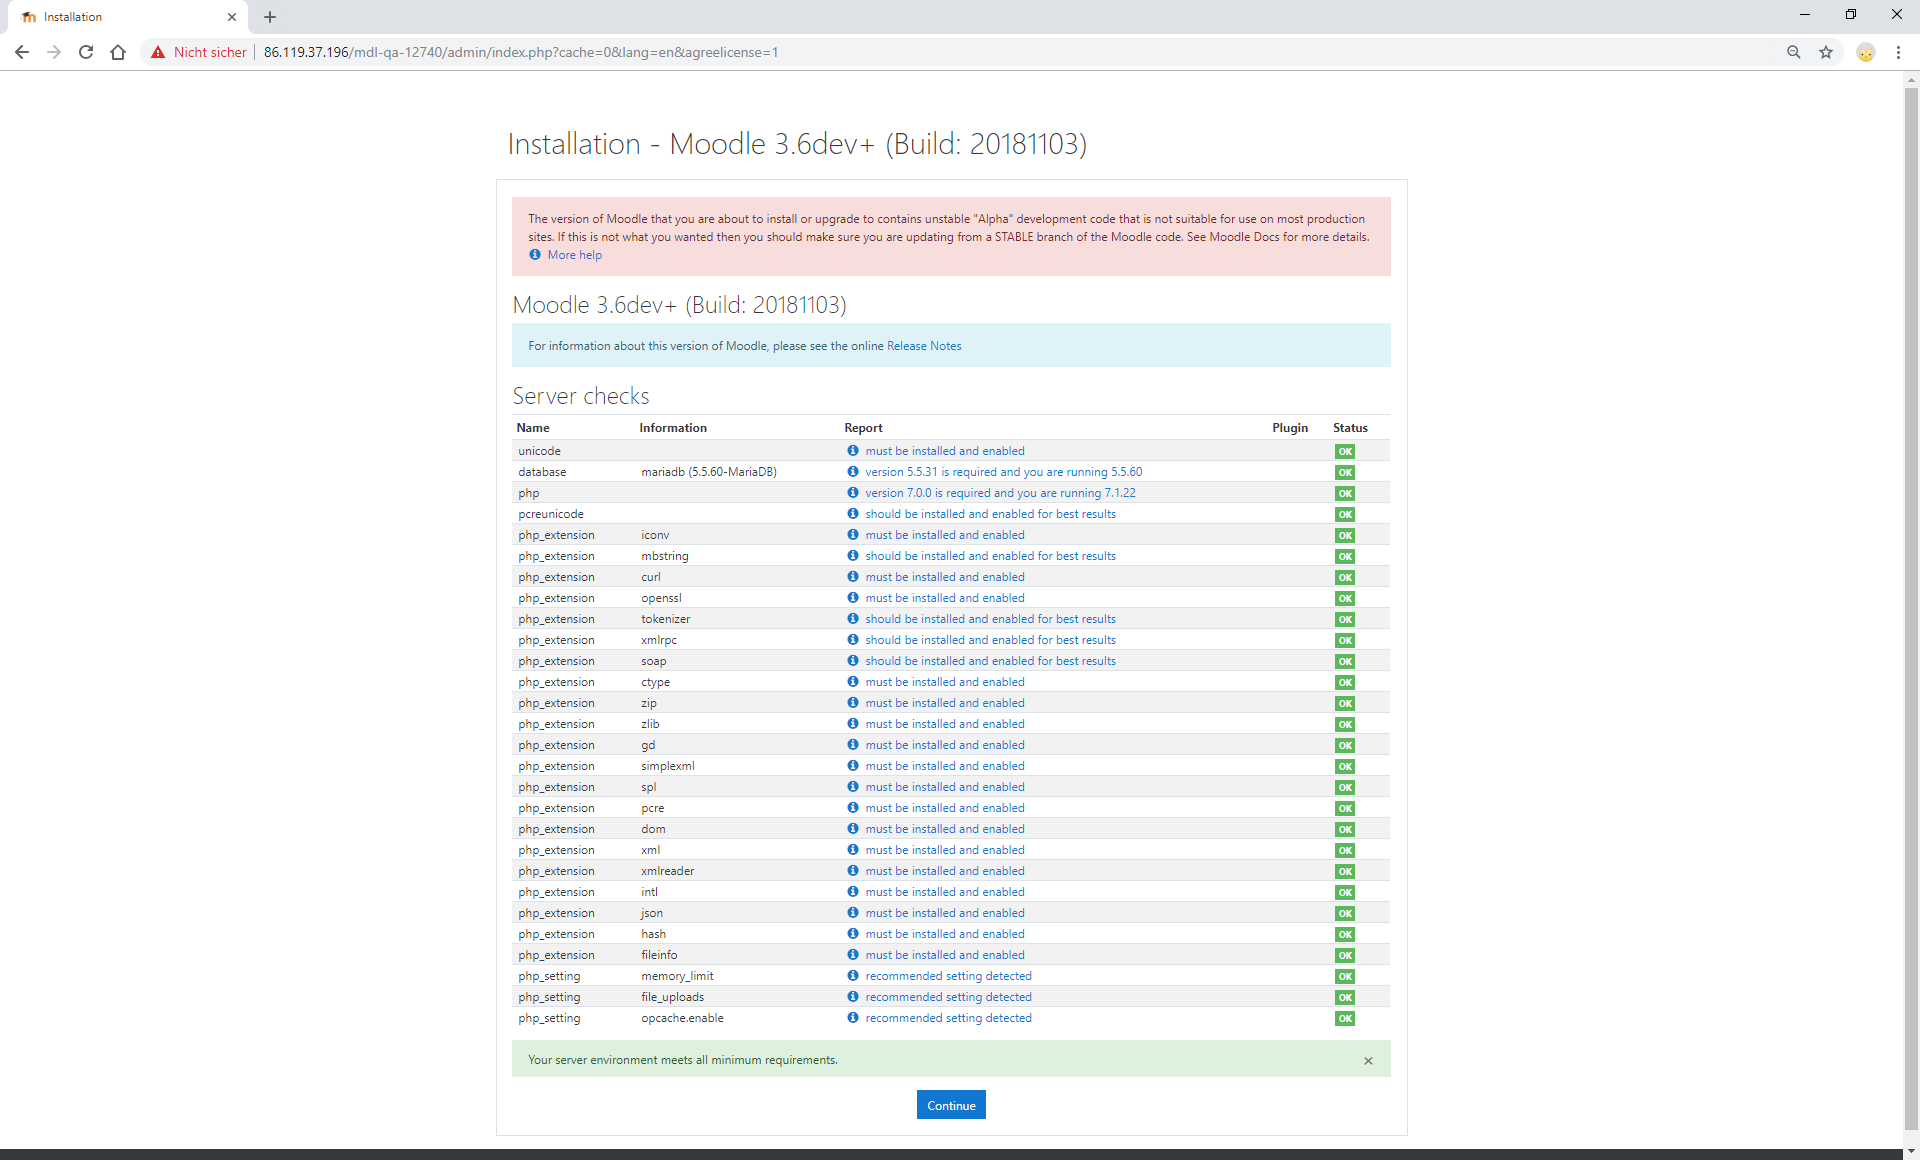Click the Continue button
The height and width of the screenshot is (1160, 1920).
click(x=951, y=1105)
